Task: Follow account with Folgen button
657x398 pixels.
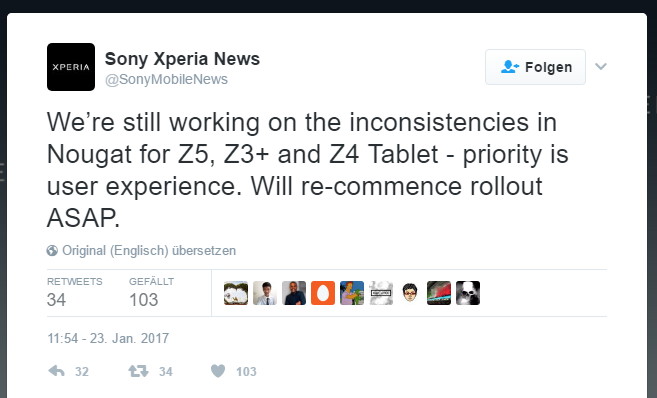Action: [535, 67]
